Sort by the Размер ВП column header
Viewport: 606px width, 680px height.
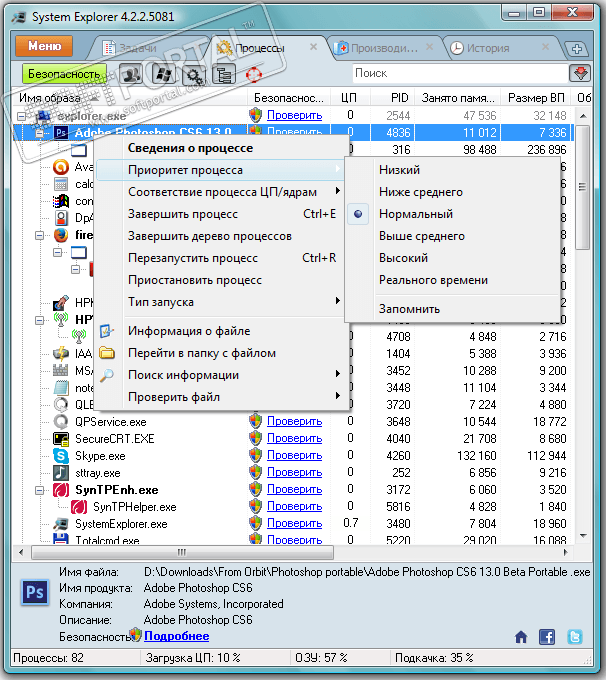click(536, 98)
